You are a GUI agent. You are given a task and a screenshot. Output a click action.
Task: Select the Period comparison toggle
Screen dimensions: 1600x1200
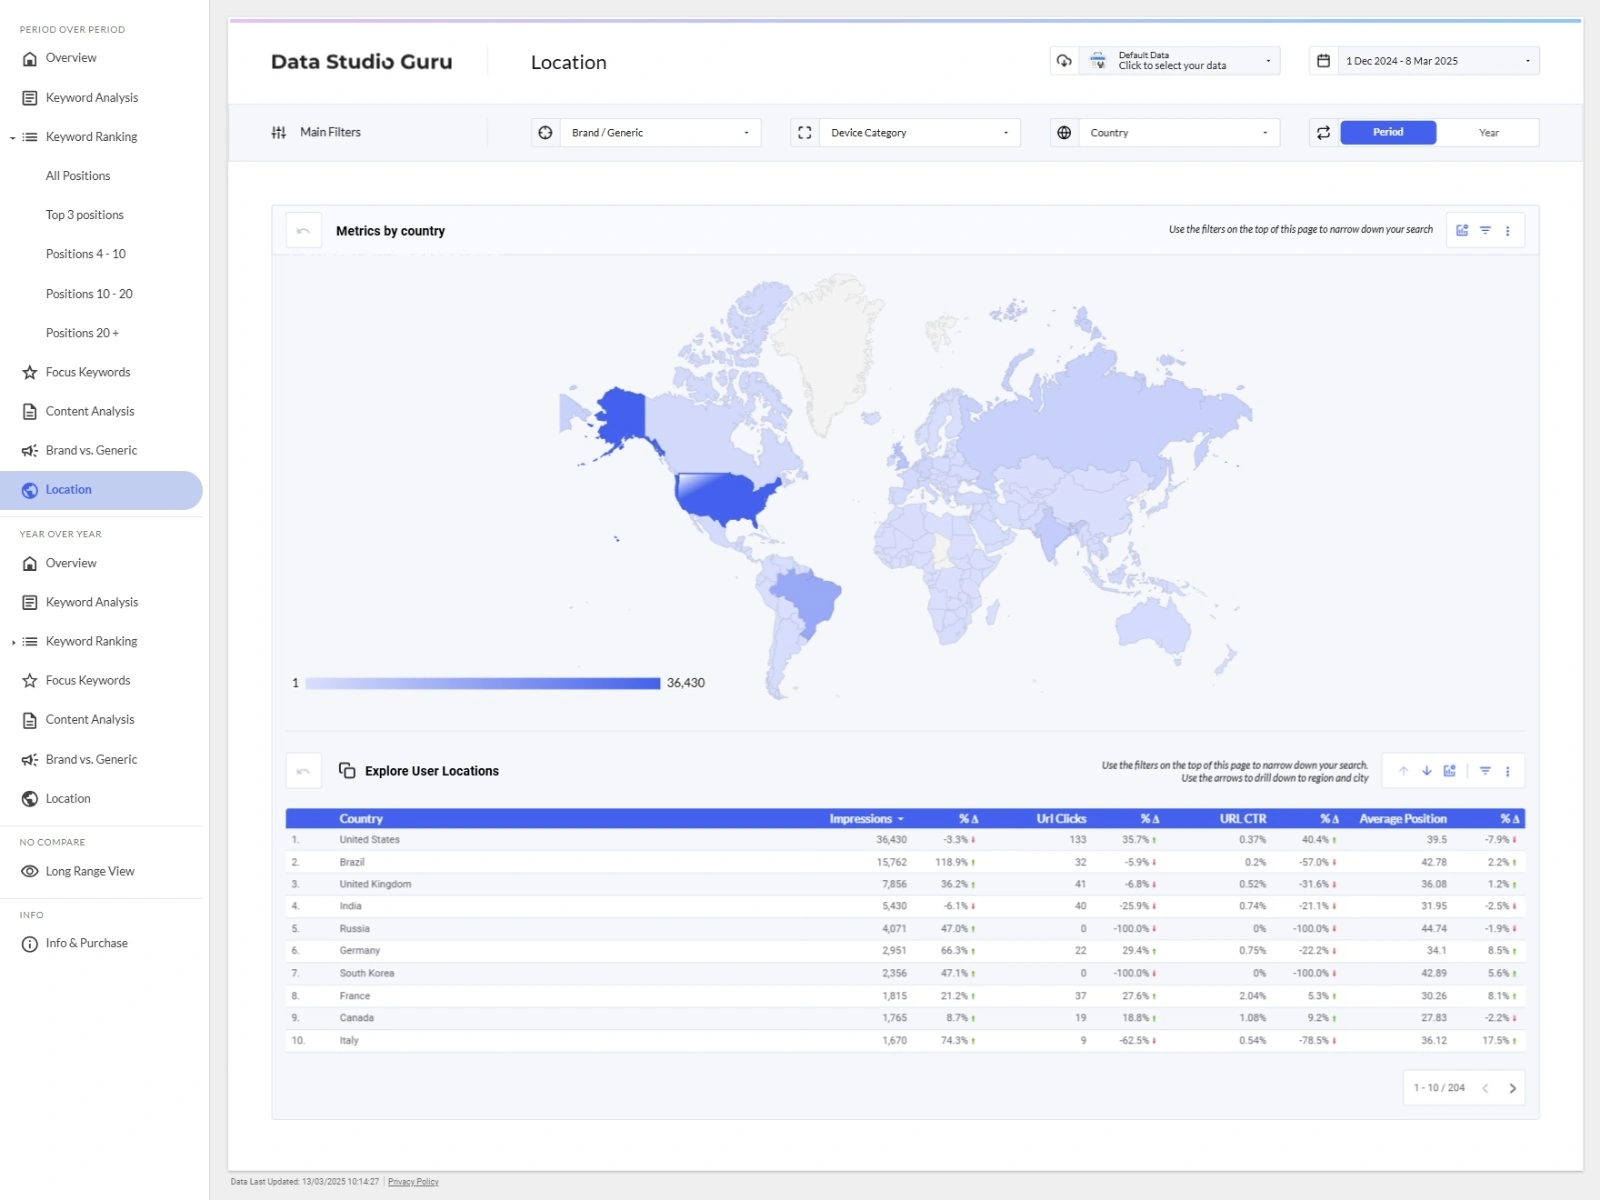point(1387,133)
